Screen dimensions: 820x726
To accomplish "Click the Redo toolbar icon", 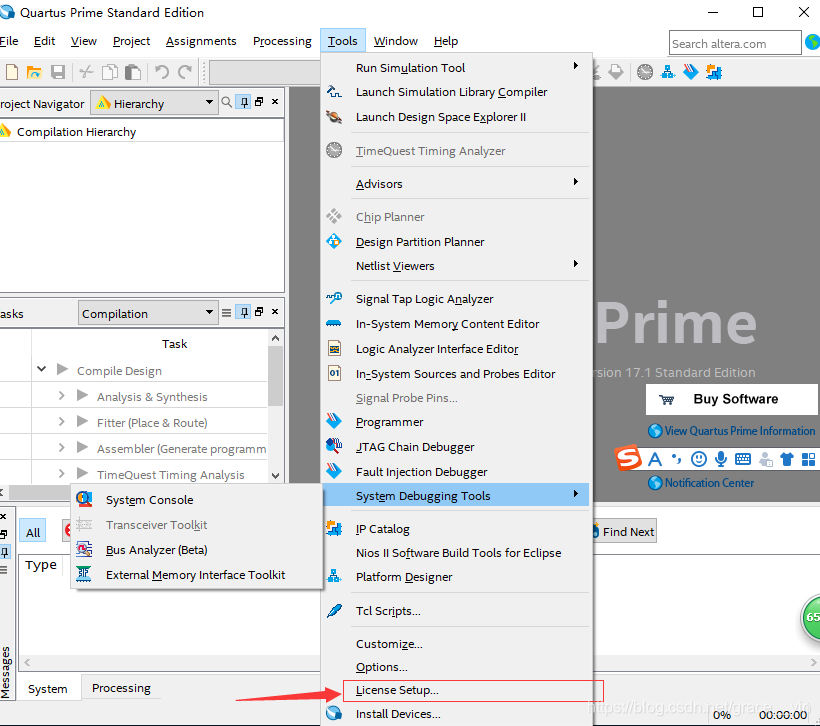I will [185, 72].
